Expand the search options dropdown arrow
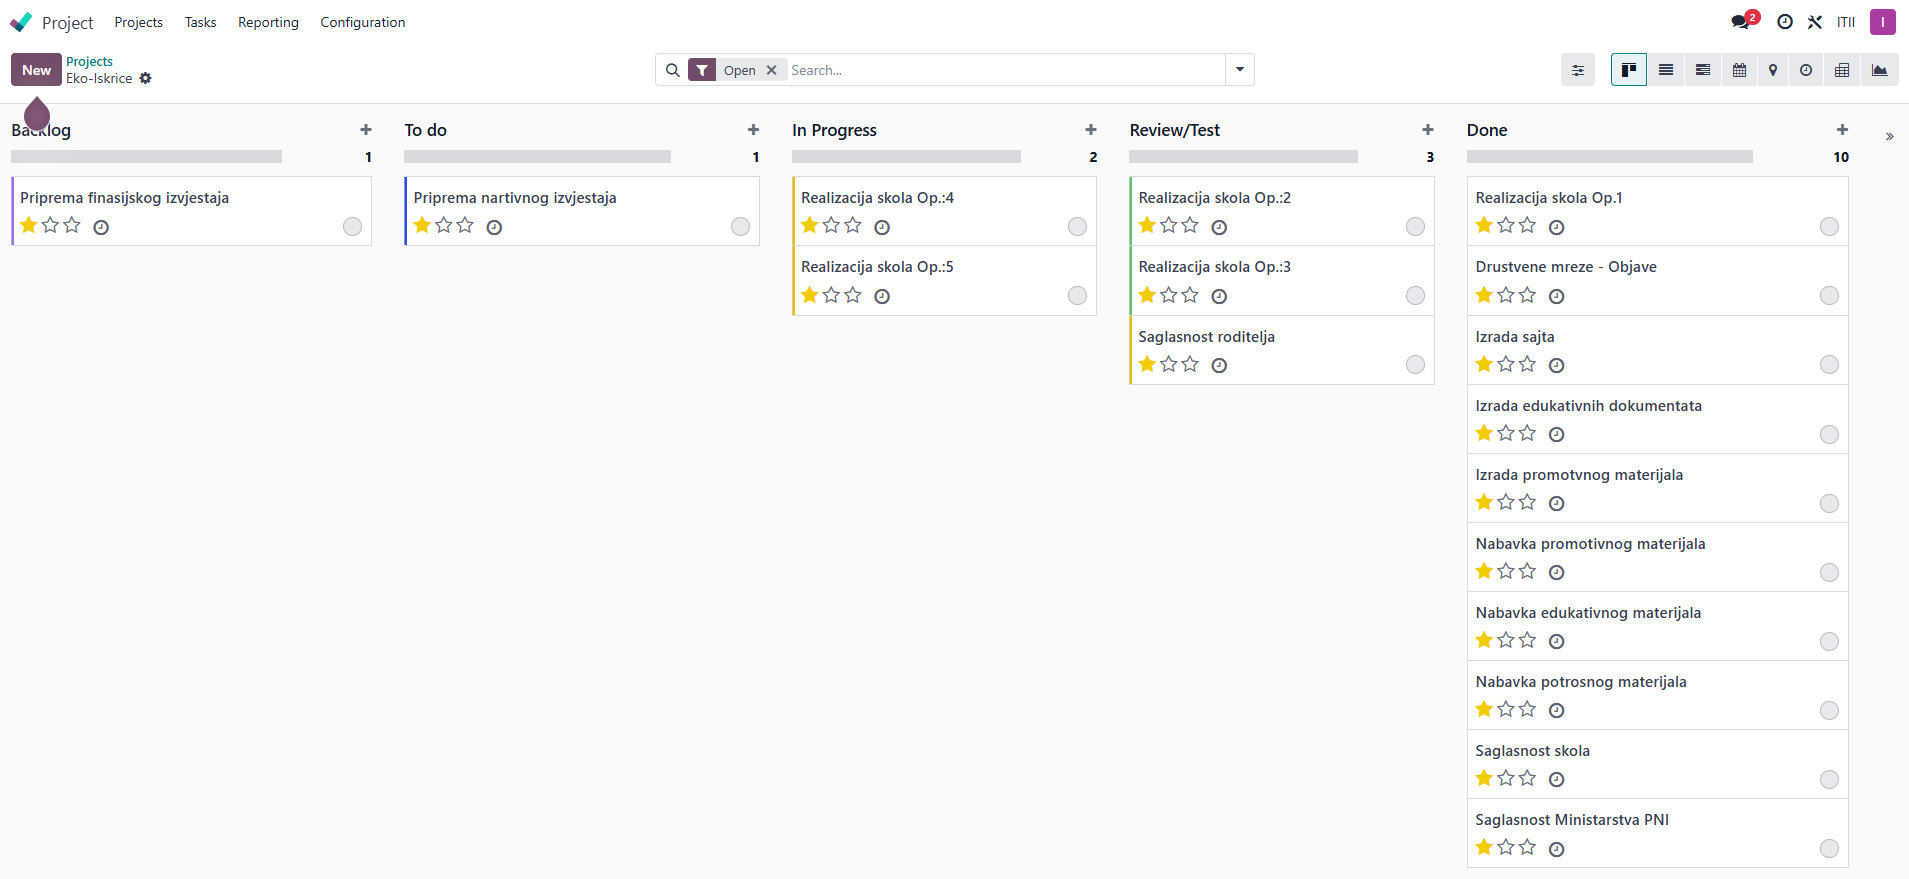The image size is (1909, 879). coord(1240,70)
